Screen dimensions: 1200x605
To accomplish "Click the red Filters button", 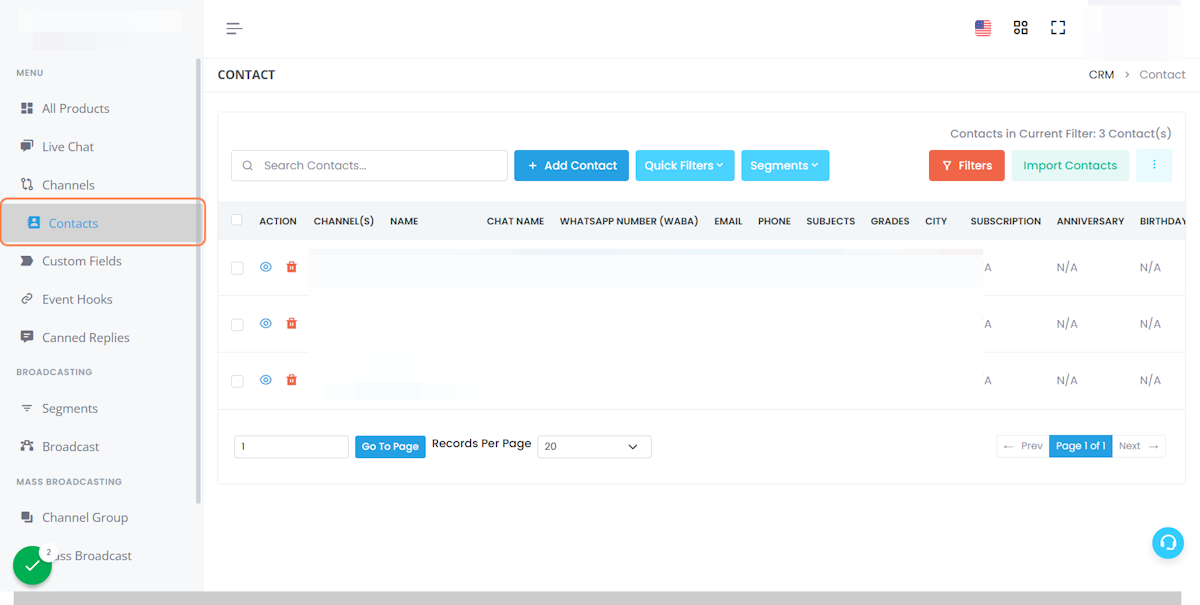I will 967,165.
